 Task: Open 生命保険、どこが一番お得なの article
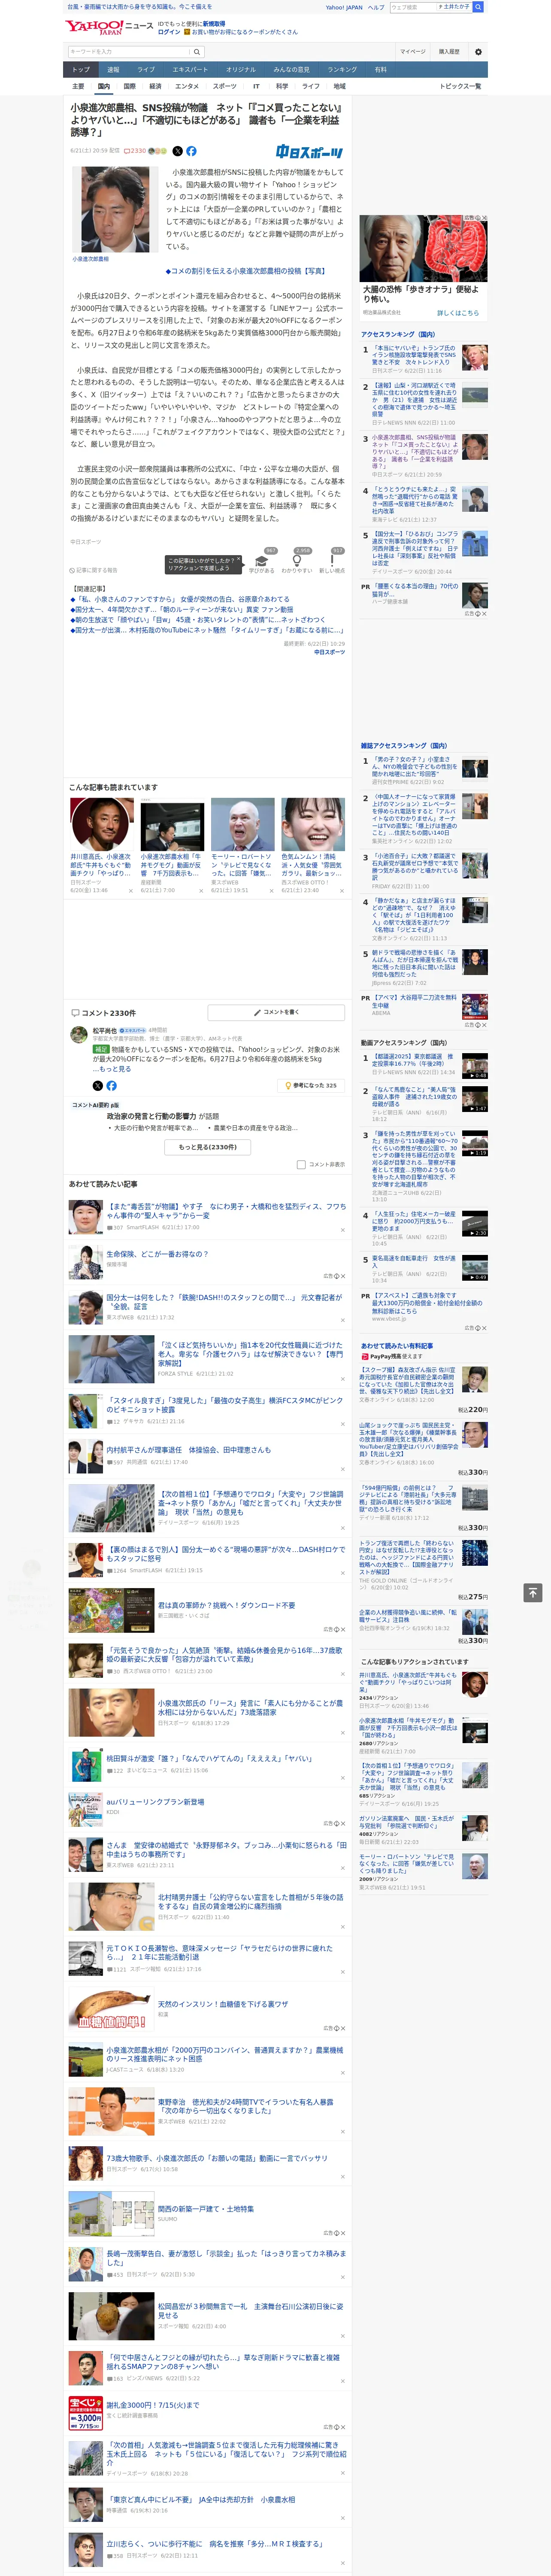pos(157,1254)
